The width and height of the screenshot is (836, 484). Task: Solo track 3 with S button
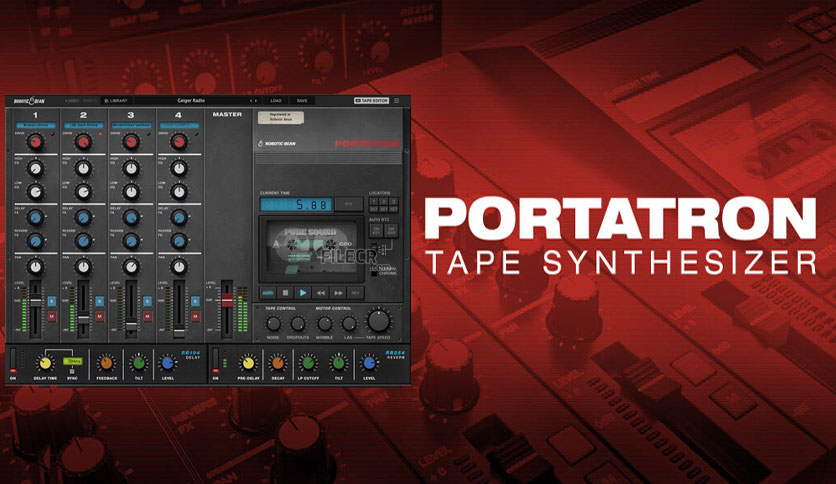pyautogui.click(x=148, y=302)
